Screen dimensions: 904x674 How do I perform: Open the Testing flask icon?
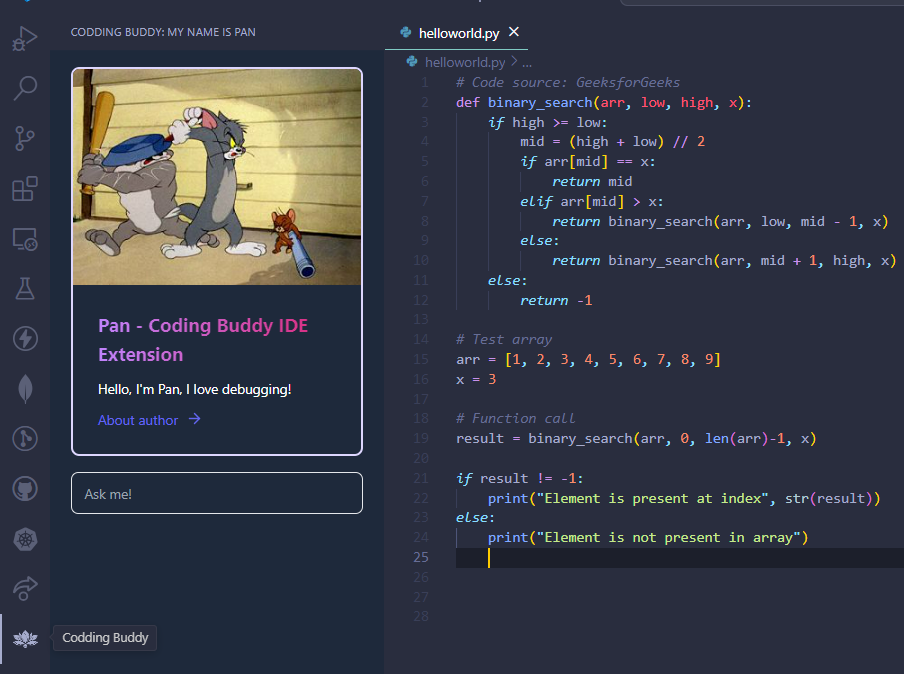coord(25,288)
